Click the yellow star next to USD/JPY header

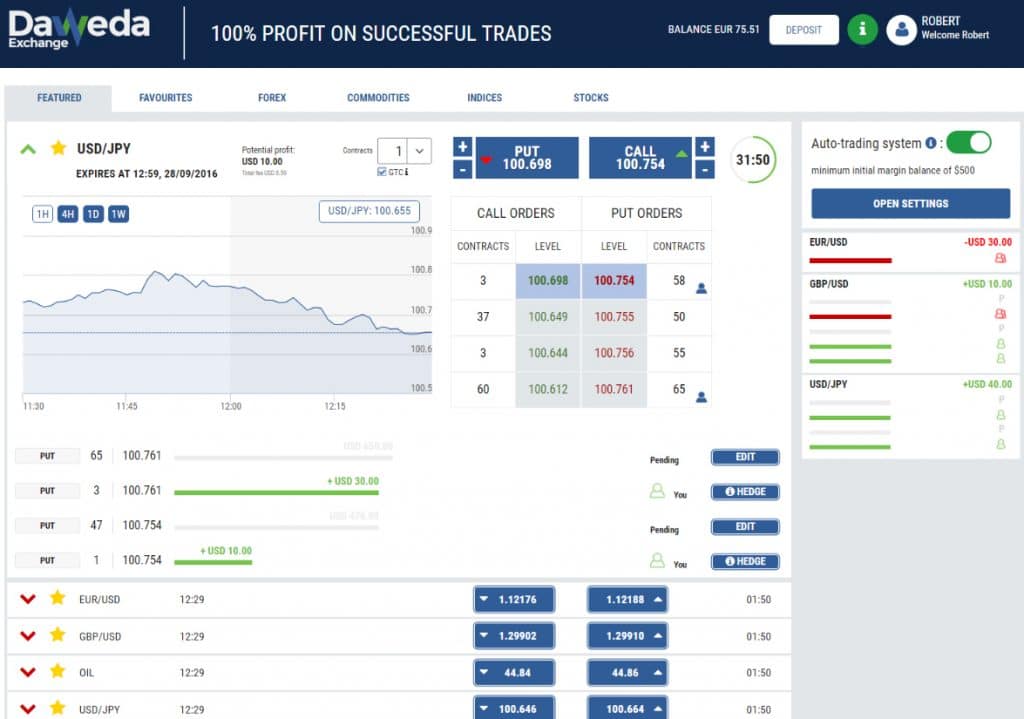click(58, 148)
